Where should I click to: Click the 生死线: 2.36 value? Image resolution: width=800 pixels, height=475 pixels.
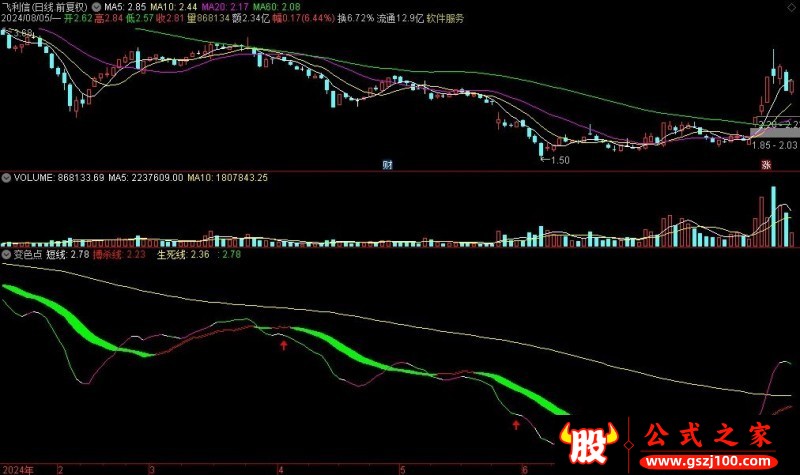click(x=183, y=254)
